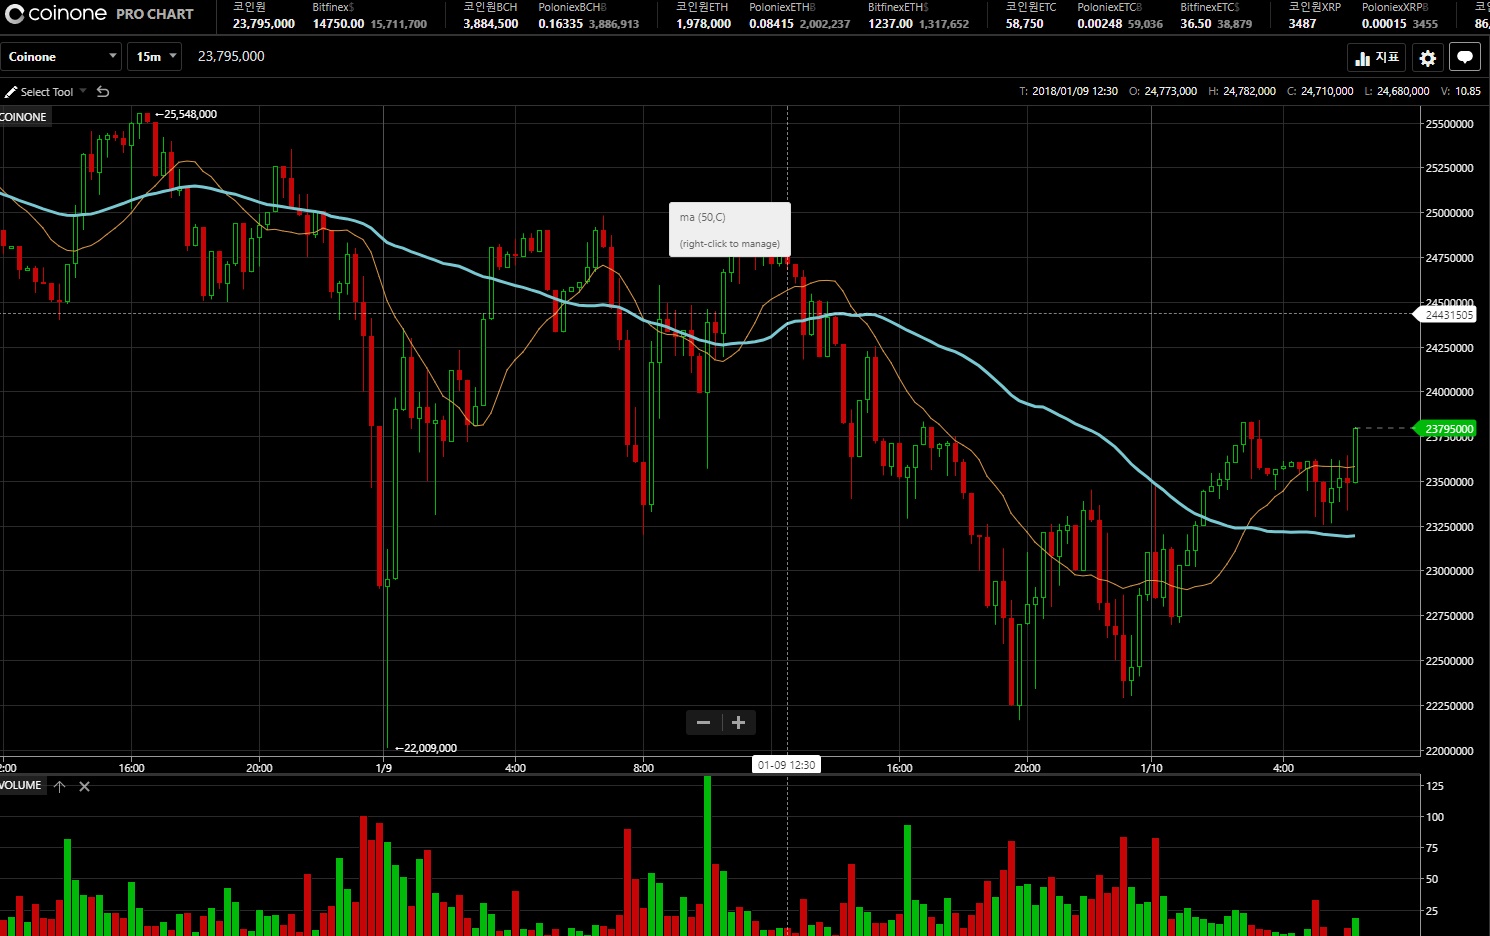Open the Select Tool drawing dropdown
The height and width of the screenshot is (936, 1490).
[47, 91]
